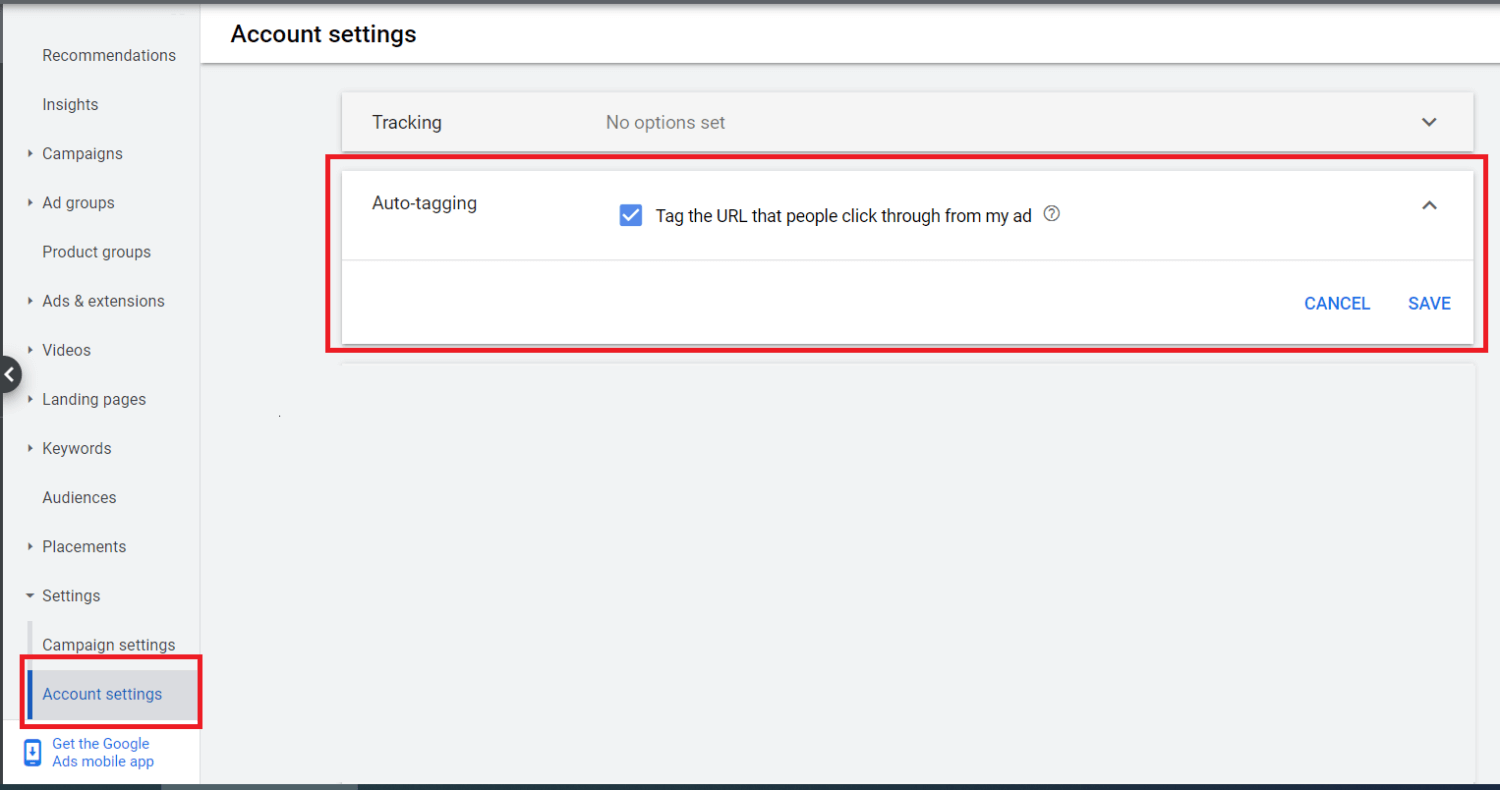Click the 'Get the Google Ads mobile app' link
Viewport: 1500px width, 790px height.
(x=100, y=752)
